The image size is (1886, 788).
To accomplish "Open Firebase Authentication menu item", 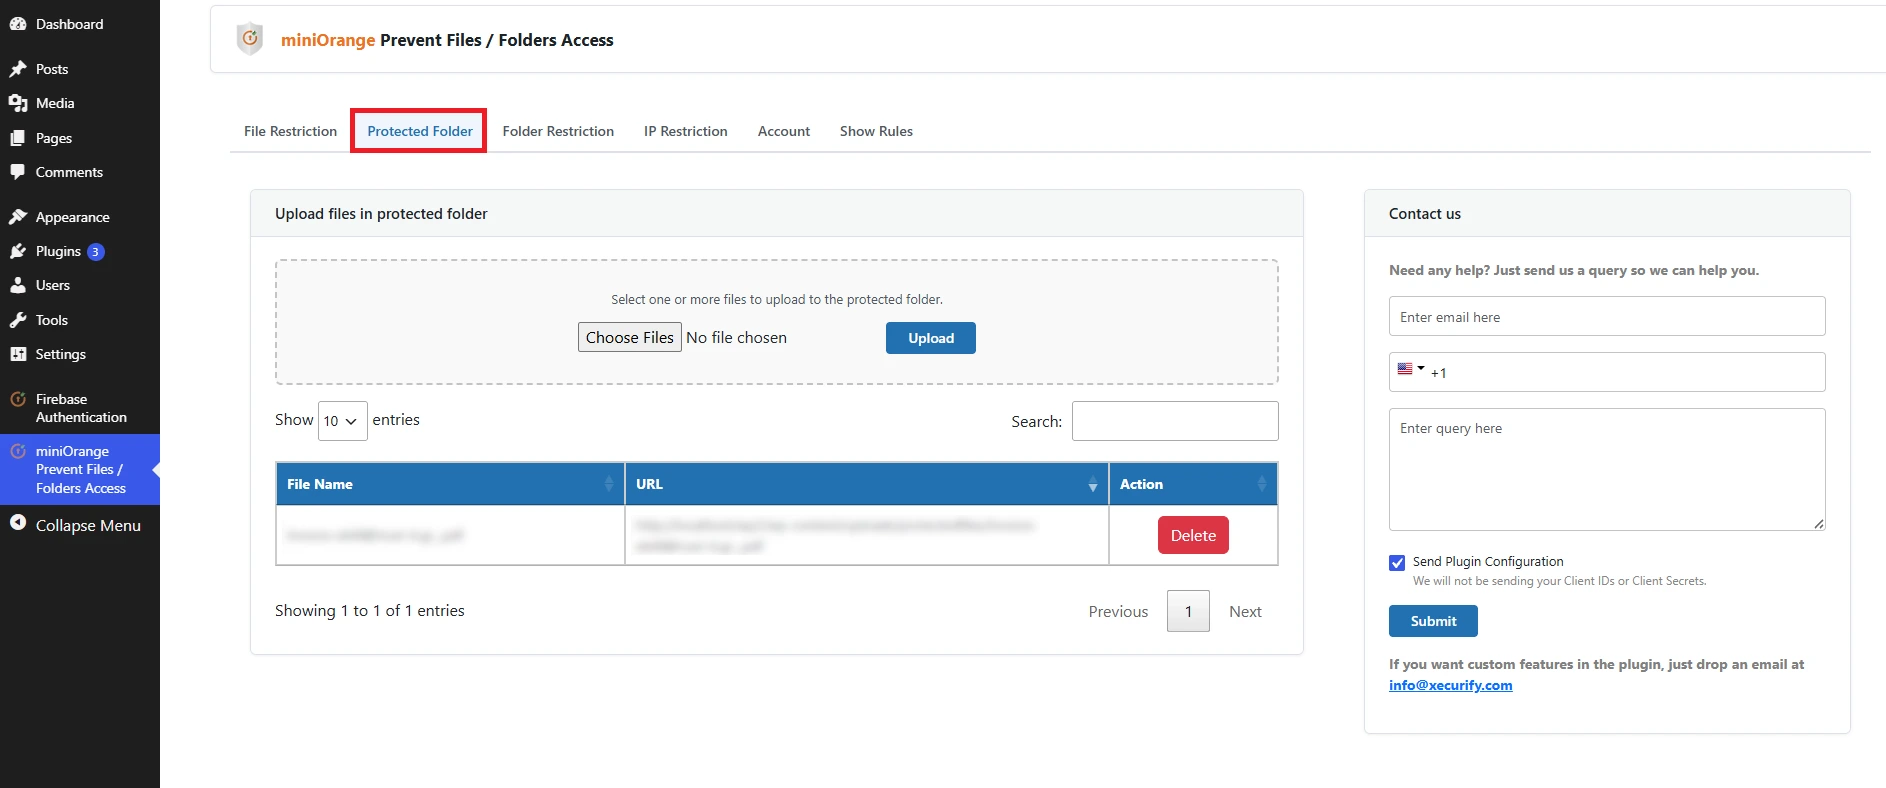I will click(x=80, y=408).
